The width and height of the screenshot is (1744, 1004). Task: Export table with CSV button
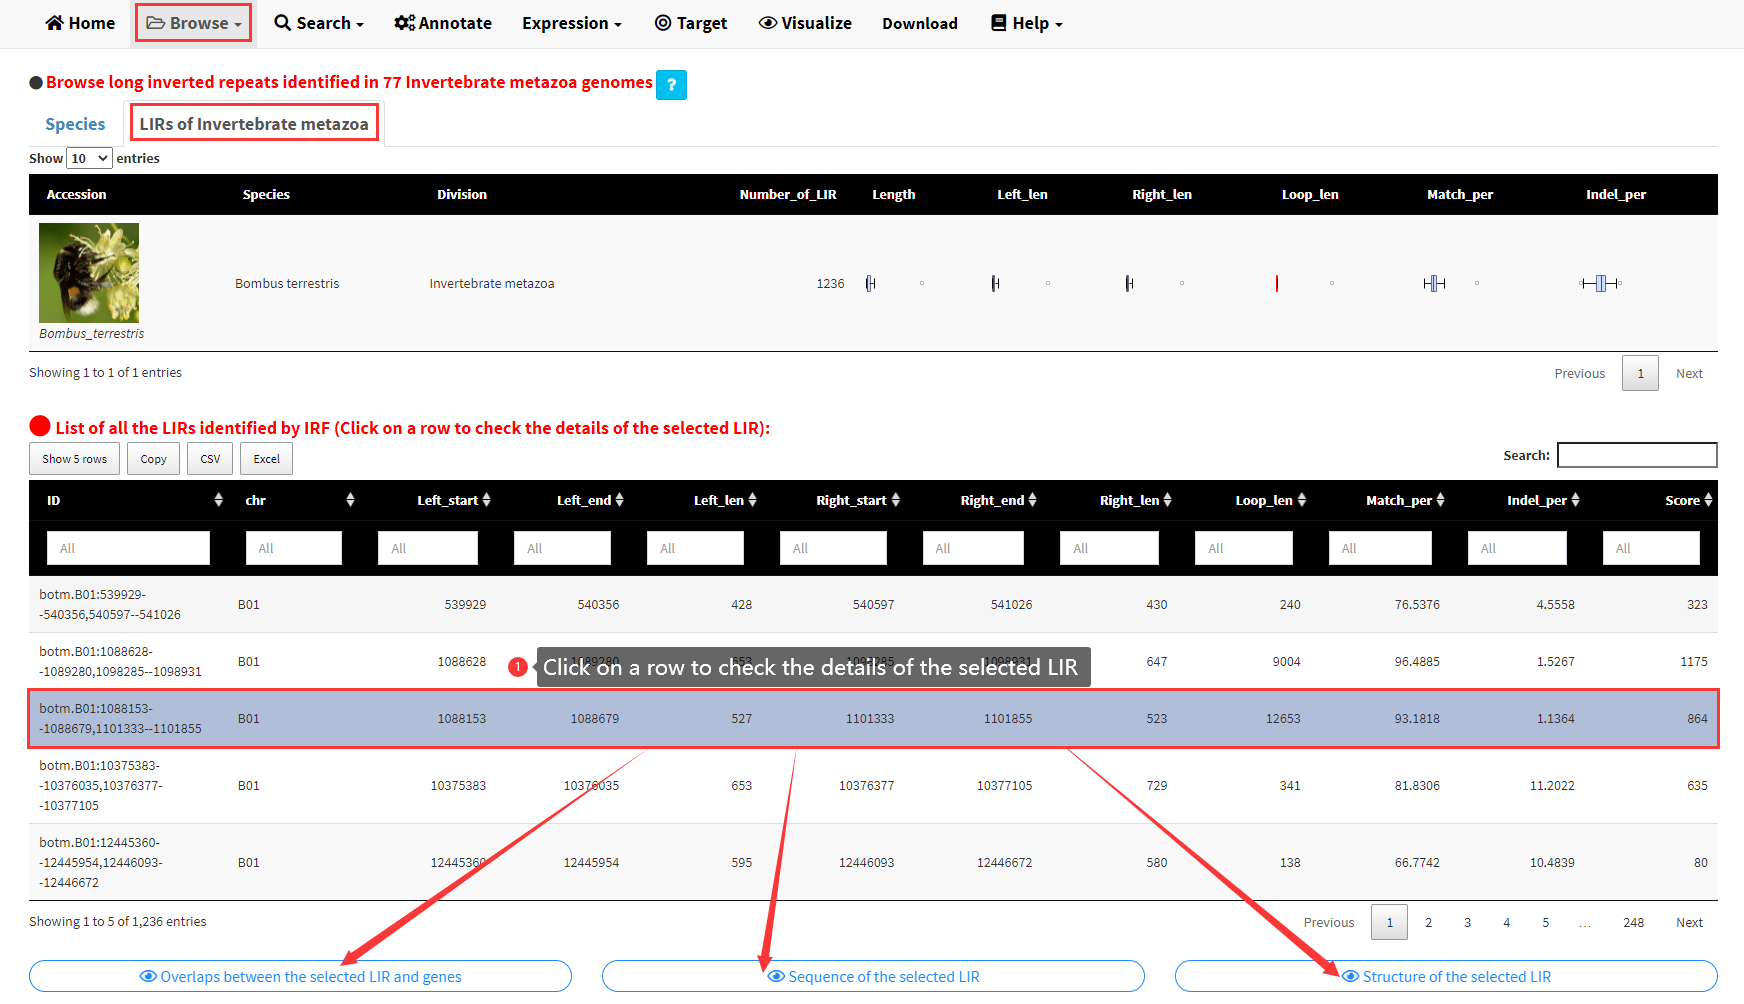pos(210,459)
